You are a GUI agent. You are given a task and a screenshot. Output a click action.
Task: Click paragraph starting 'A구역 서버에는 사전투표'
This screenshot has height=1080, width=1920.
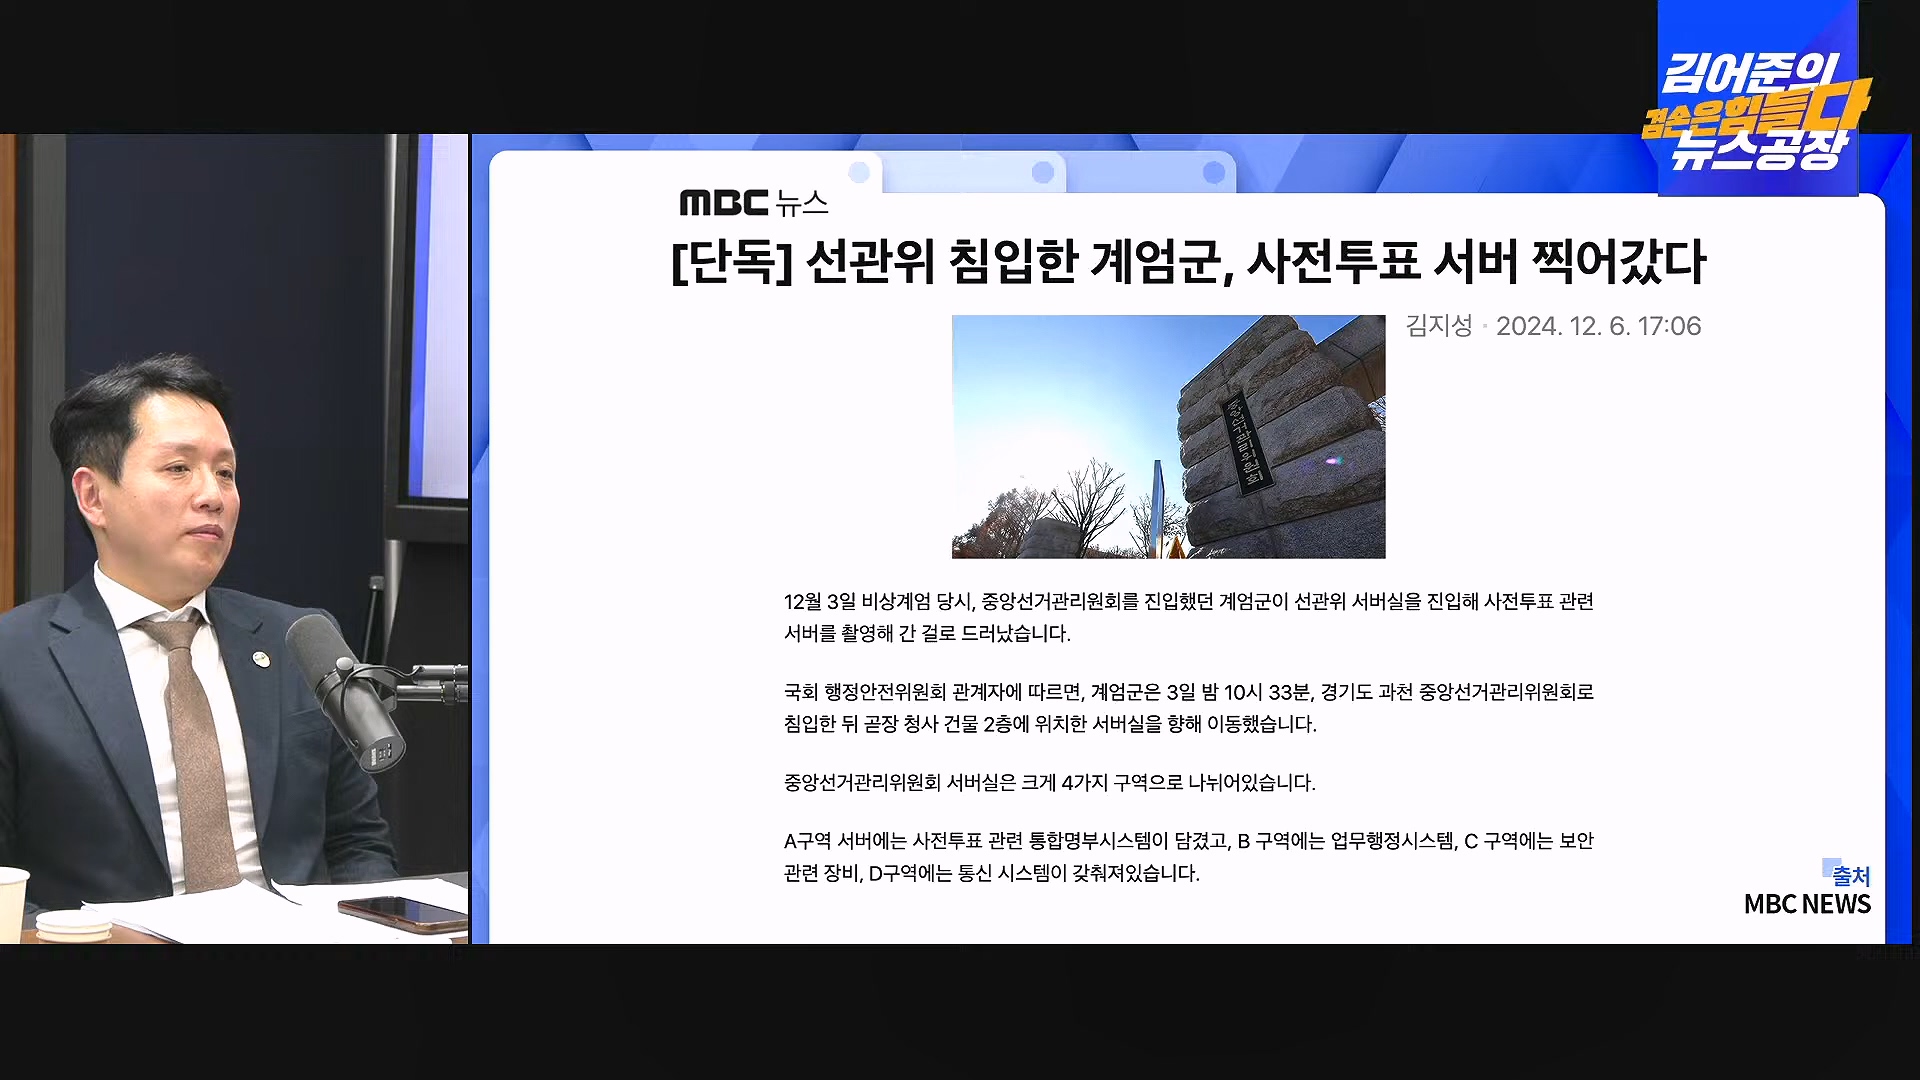pyautogui.click(x=1188, y=857)
